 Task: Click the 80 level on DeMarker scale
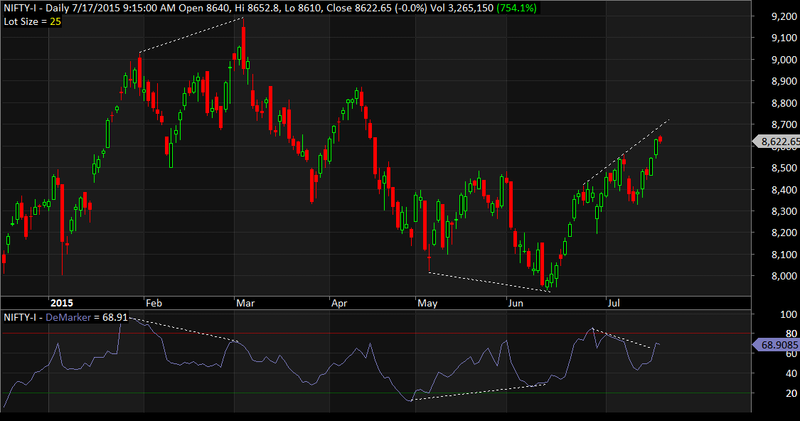(791, 334)
